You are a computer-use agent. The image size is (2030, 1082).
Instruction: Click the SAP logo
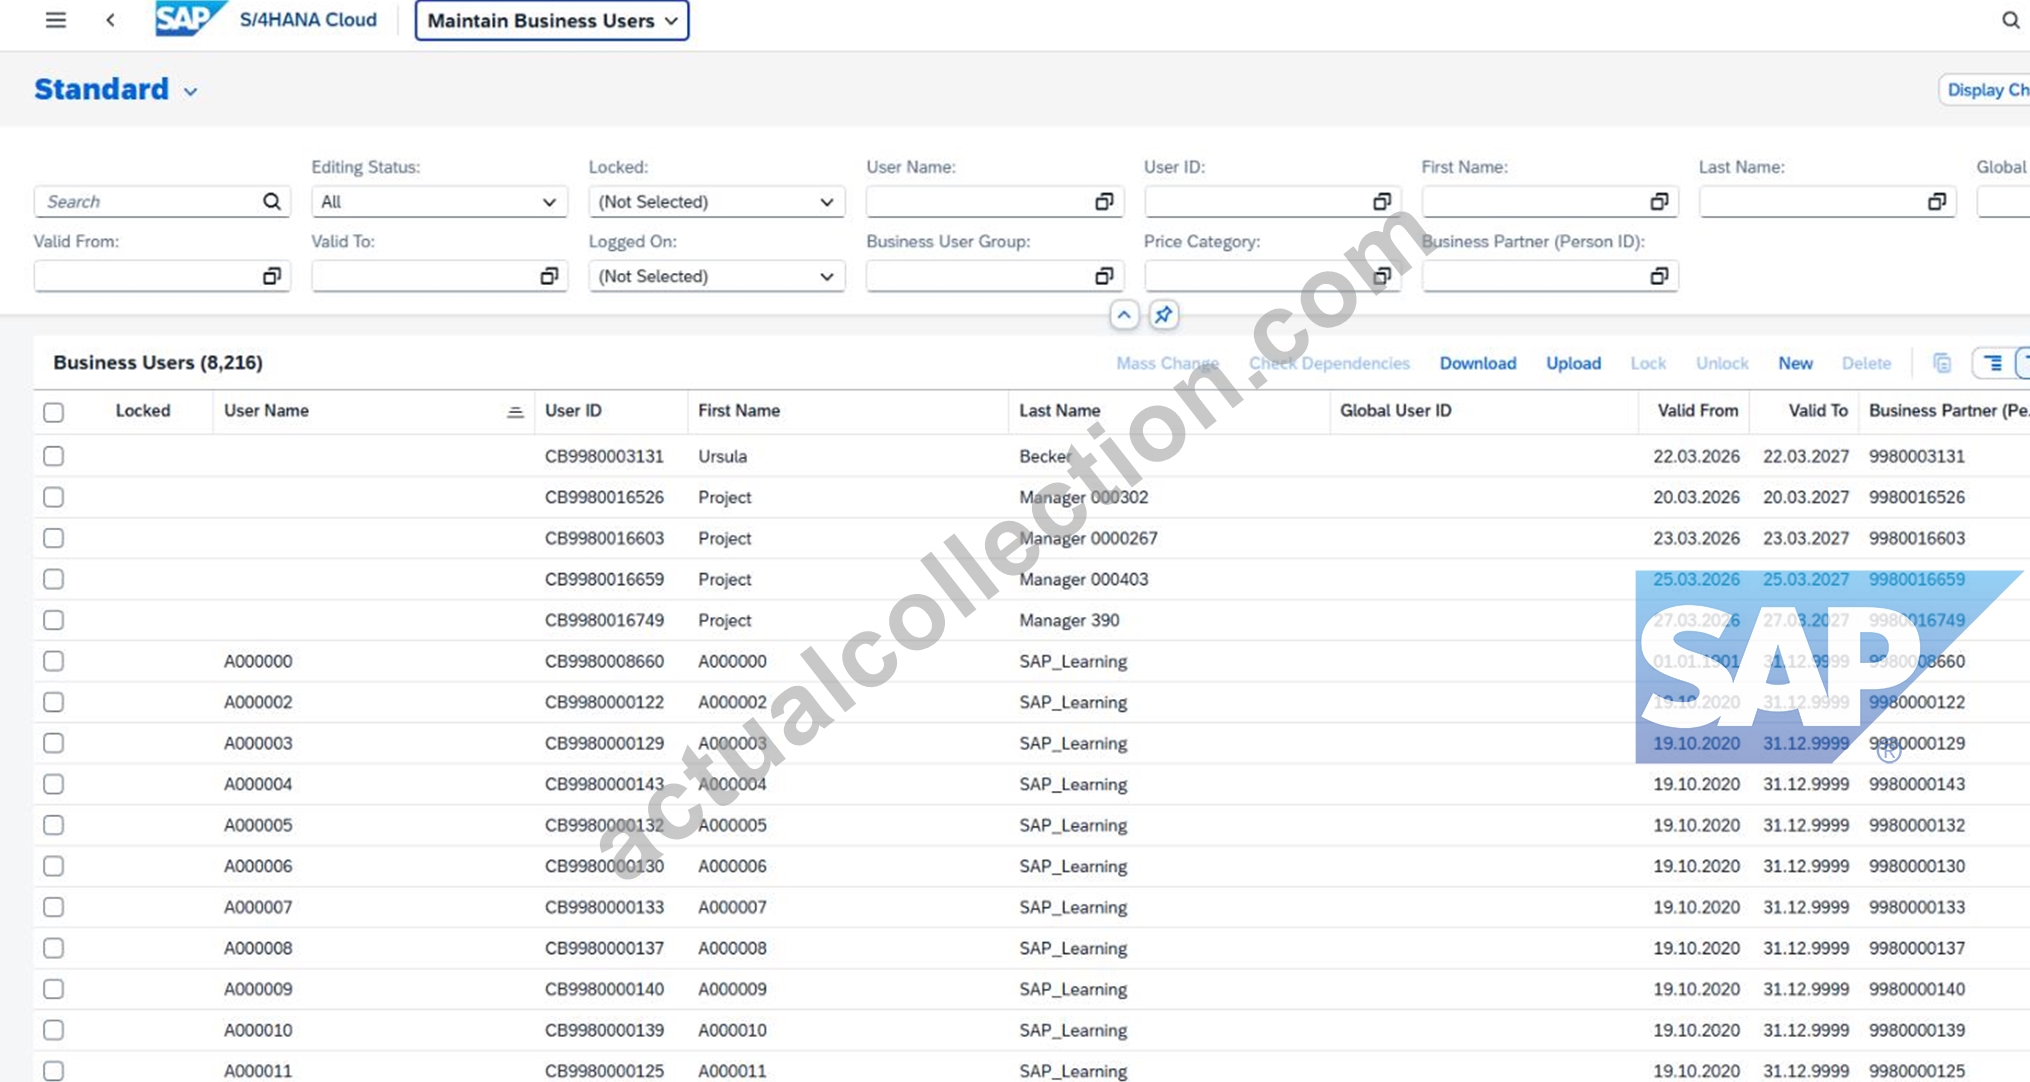(188, 19)
